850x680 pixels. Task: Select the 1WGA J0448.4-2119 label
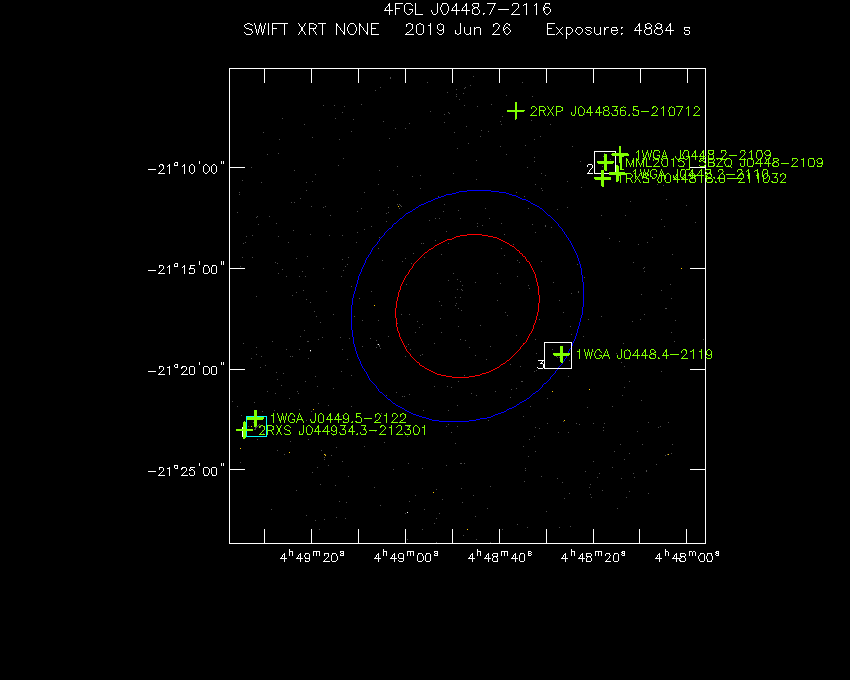pyautogui.click(x=644, y=355)
